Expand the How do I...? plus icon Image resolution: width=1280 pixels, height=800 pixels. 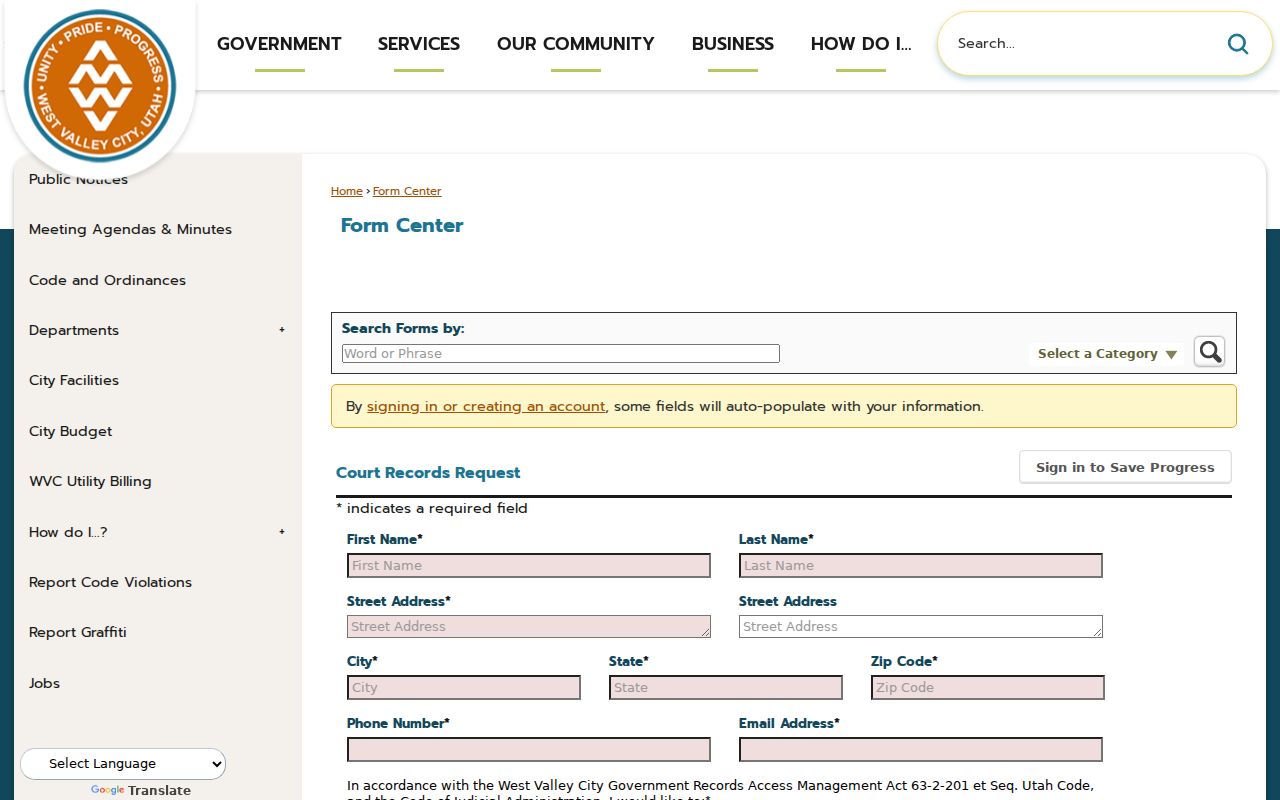click(x=282, y=532)
